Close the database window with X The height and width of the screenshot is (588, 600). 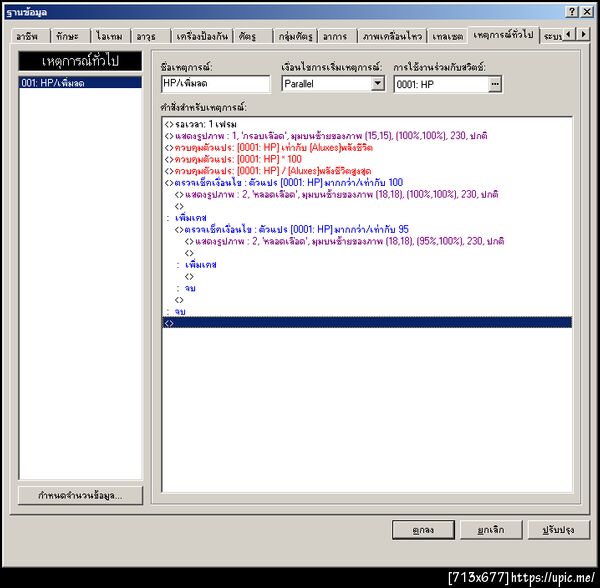click(587, 12)
